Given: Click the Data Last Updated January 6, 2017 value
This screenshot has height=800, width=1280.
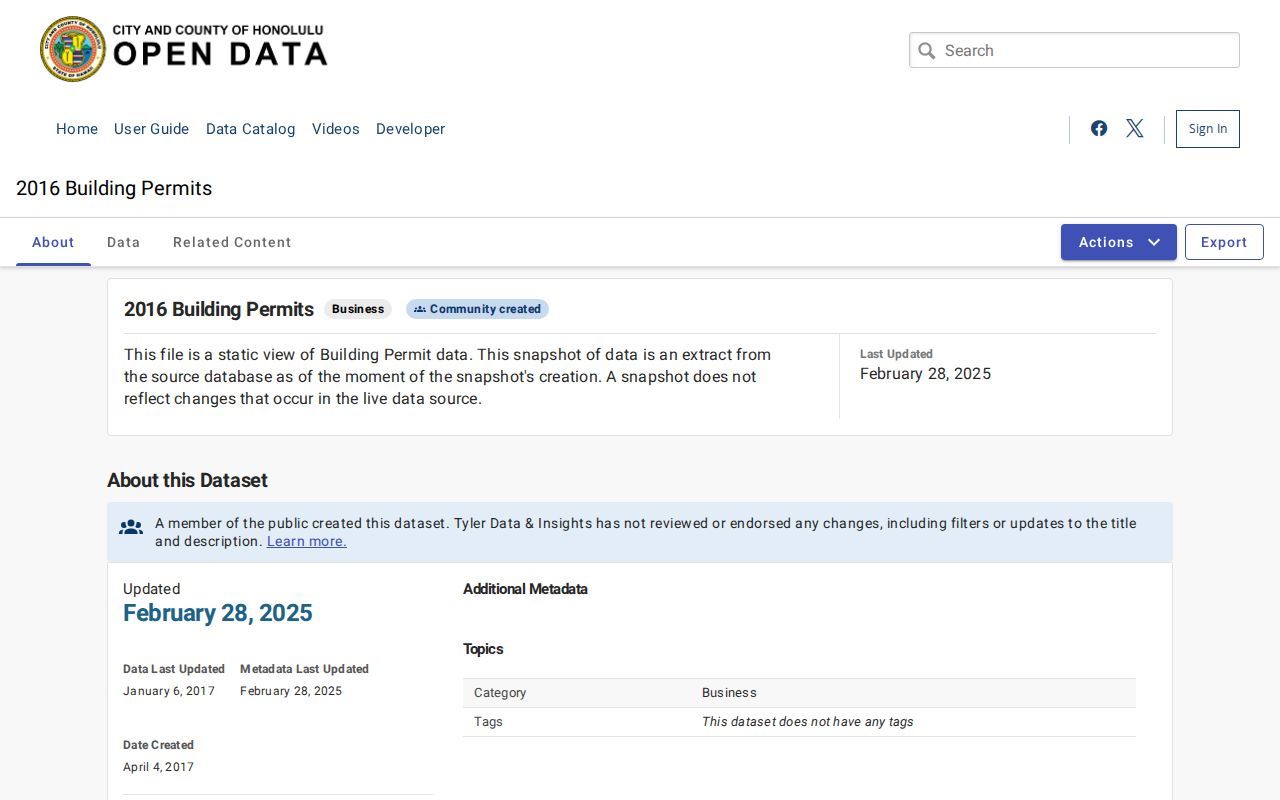Looking at the screenshot, I should [169, 691].
